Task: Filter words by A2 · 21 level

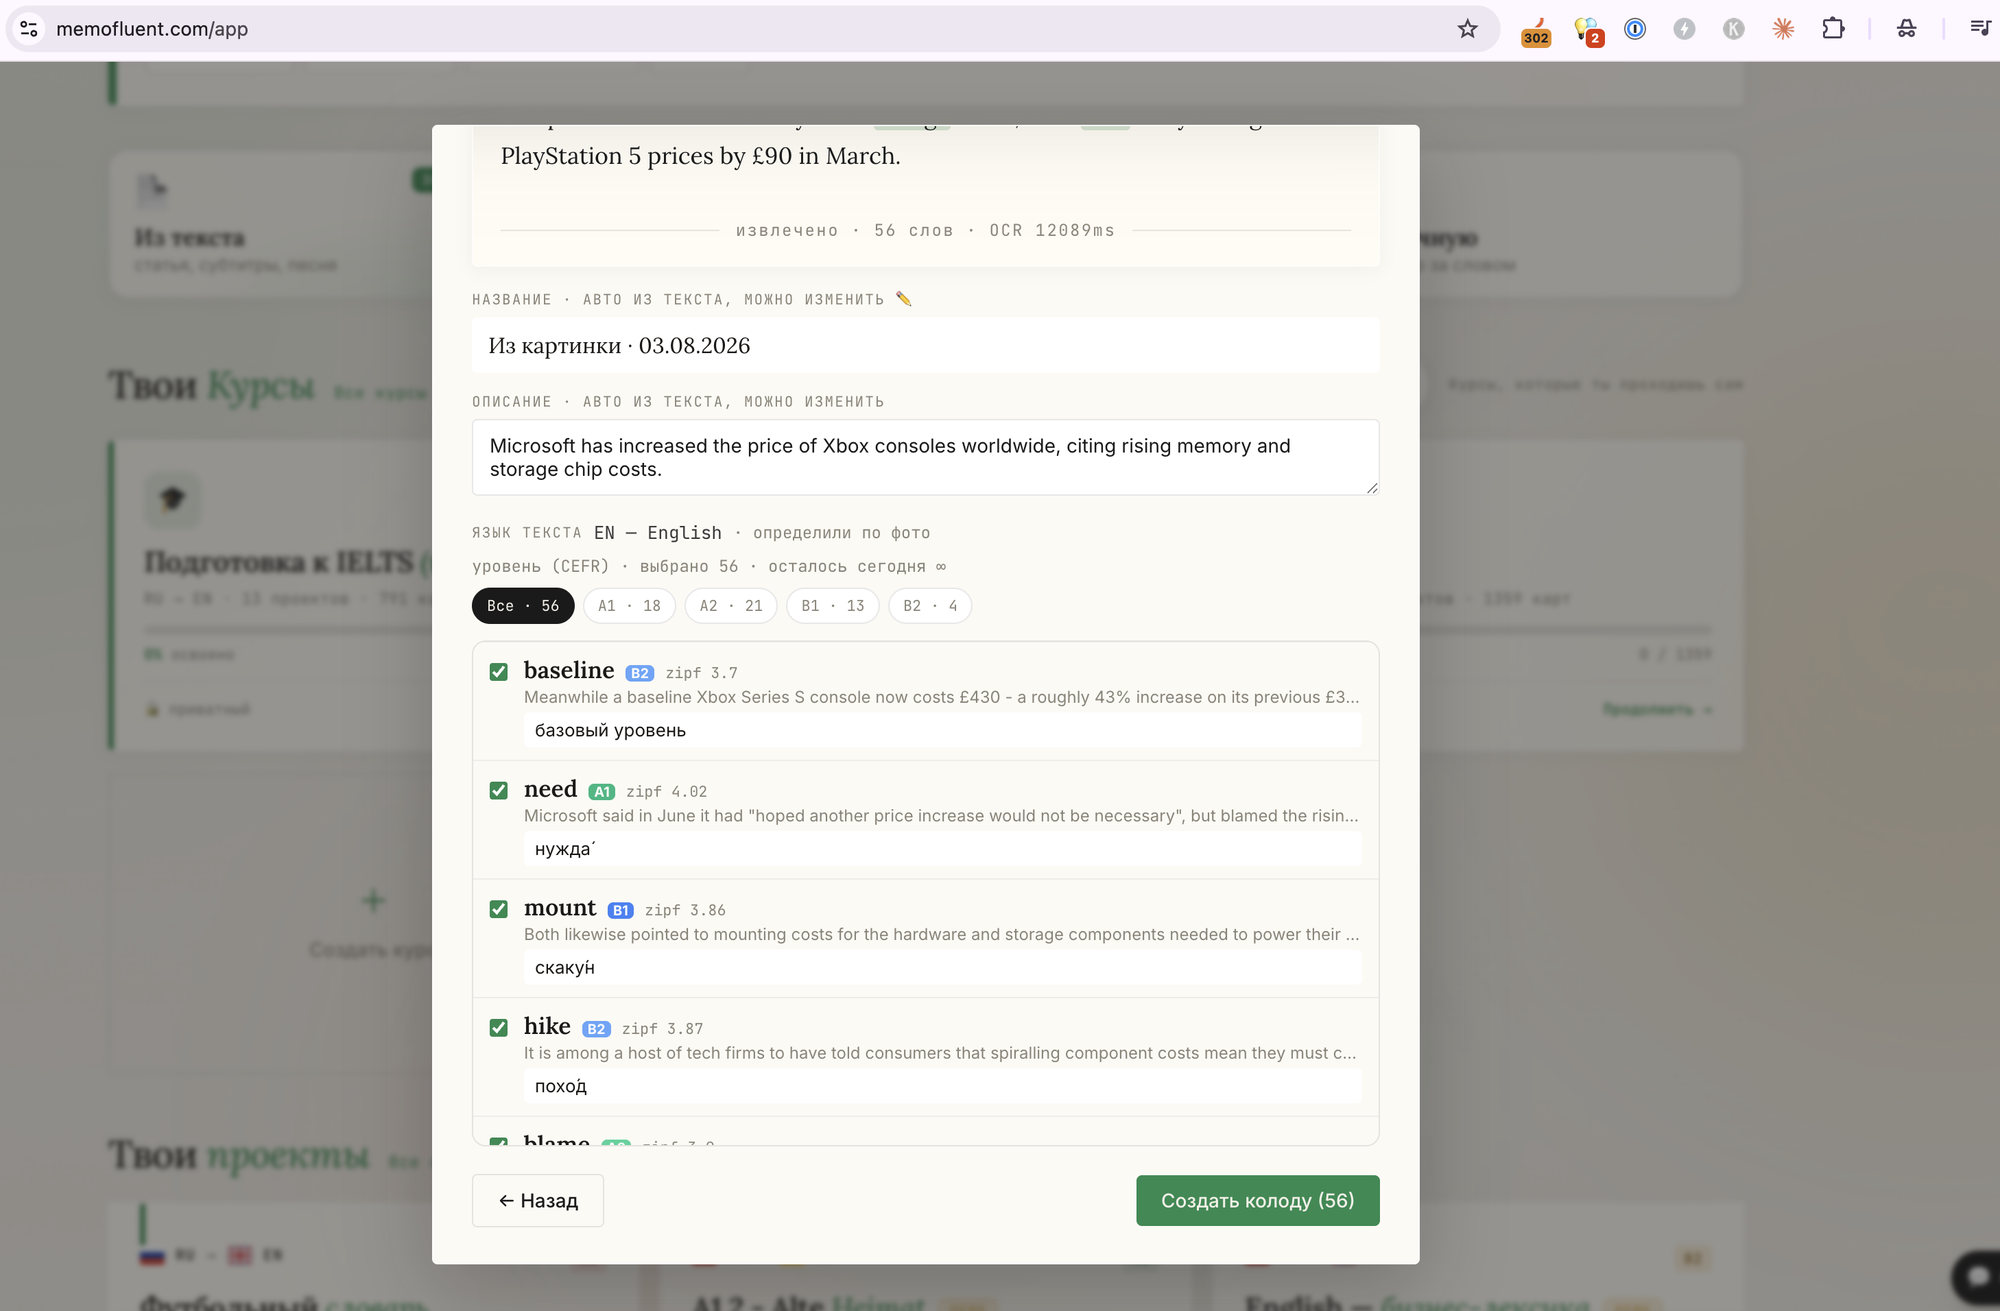Action: point(731,606)
